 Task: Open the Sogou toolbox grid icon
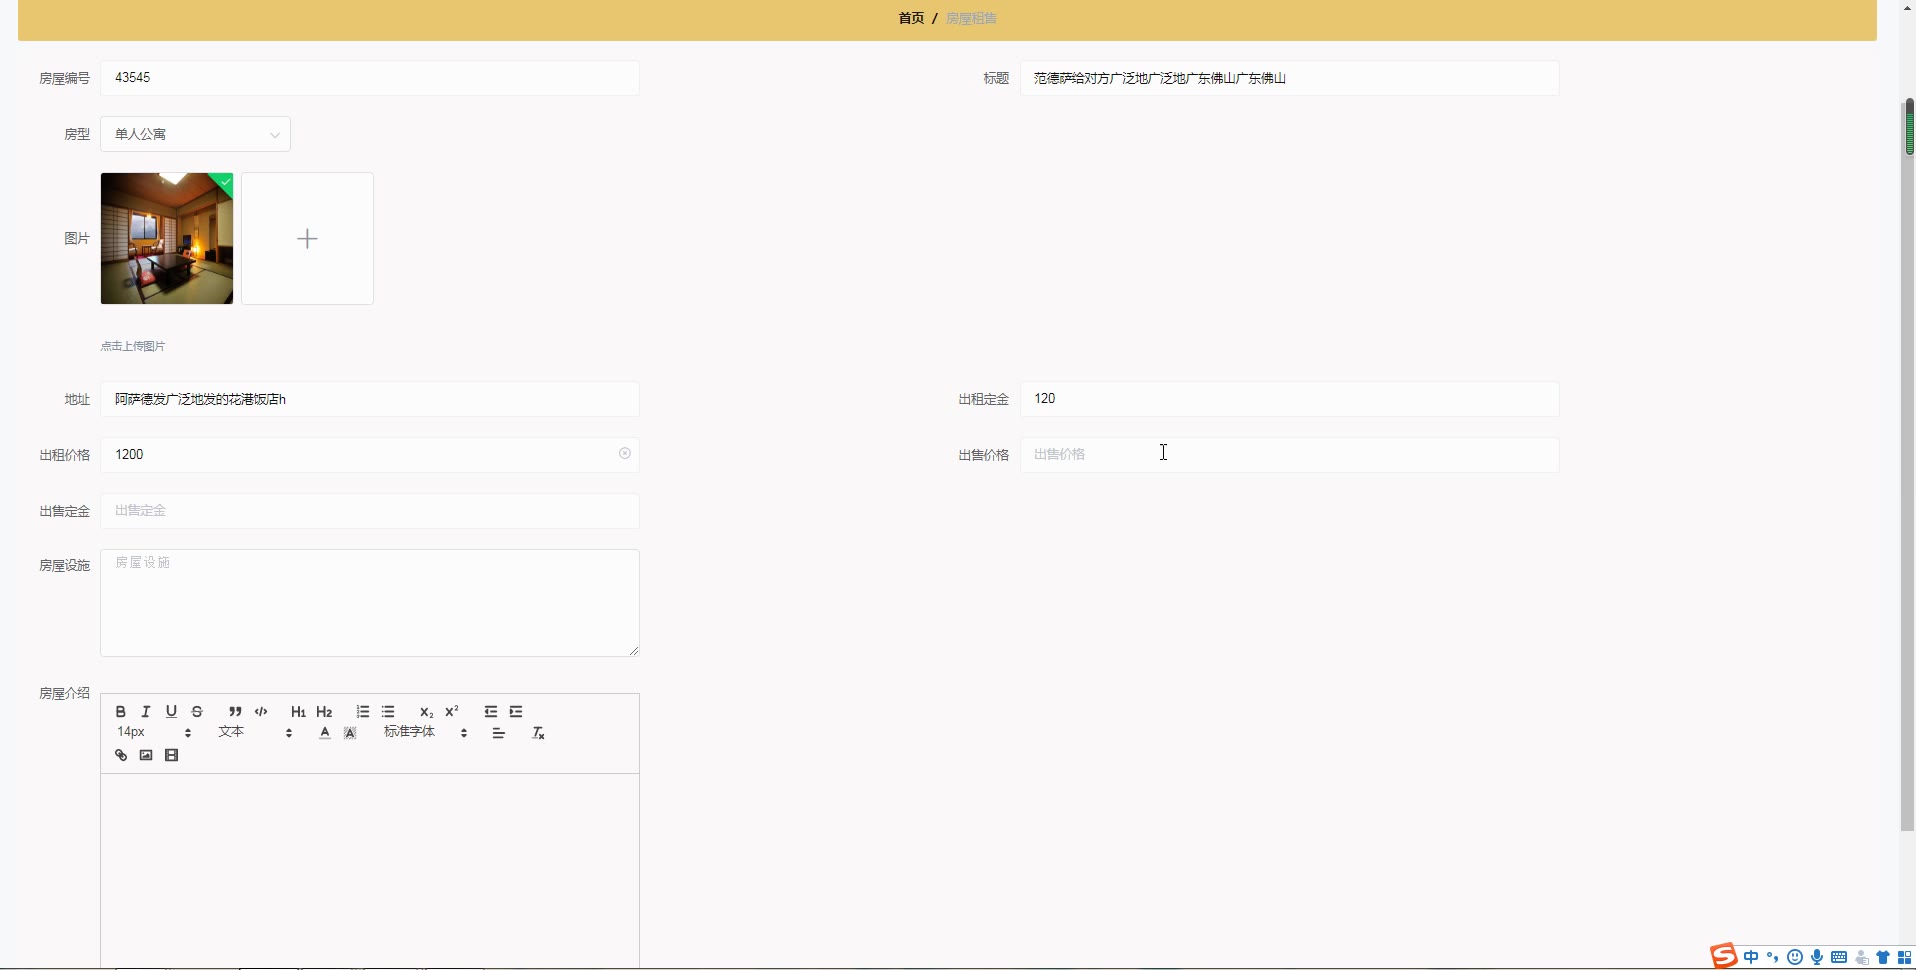tap(1905, 957)
